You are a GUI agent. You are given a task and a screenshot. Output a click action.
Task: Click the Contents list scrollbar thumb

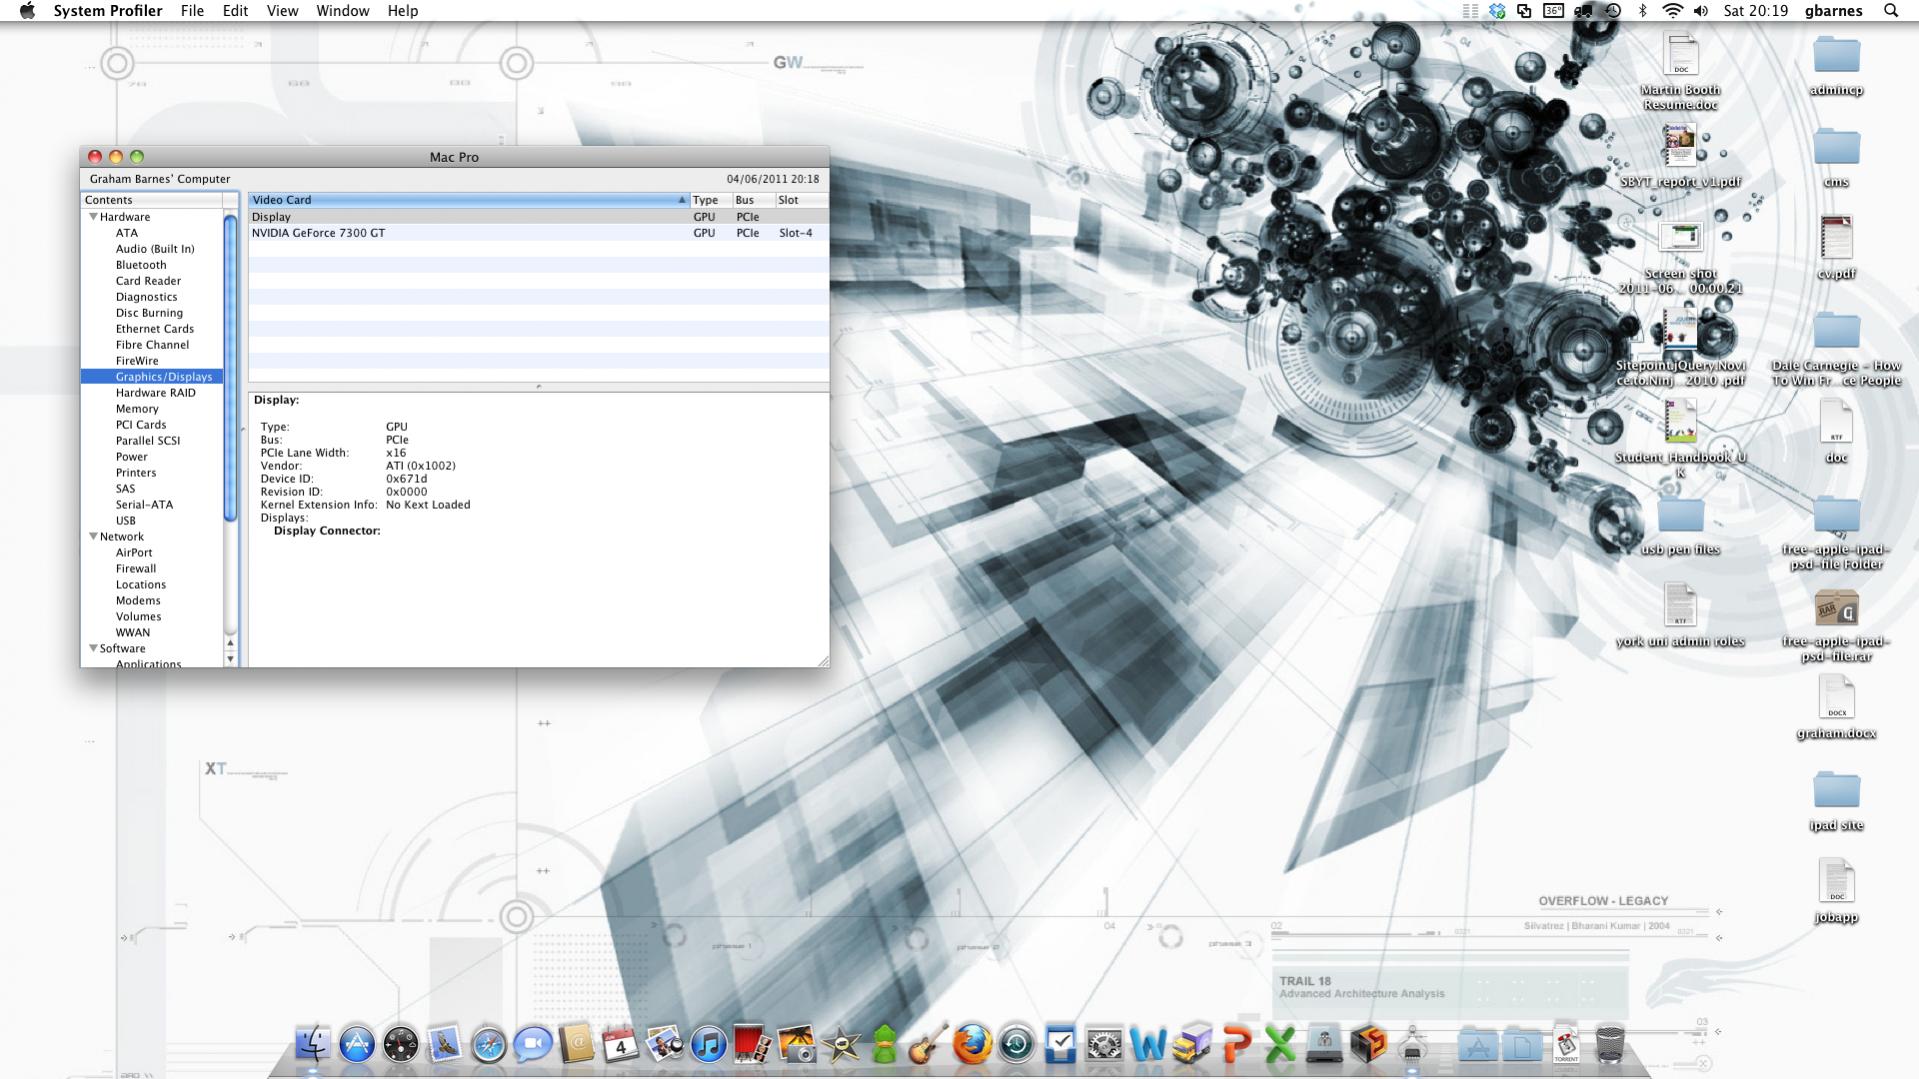click(231, 367)
